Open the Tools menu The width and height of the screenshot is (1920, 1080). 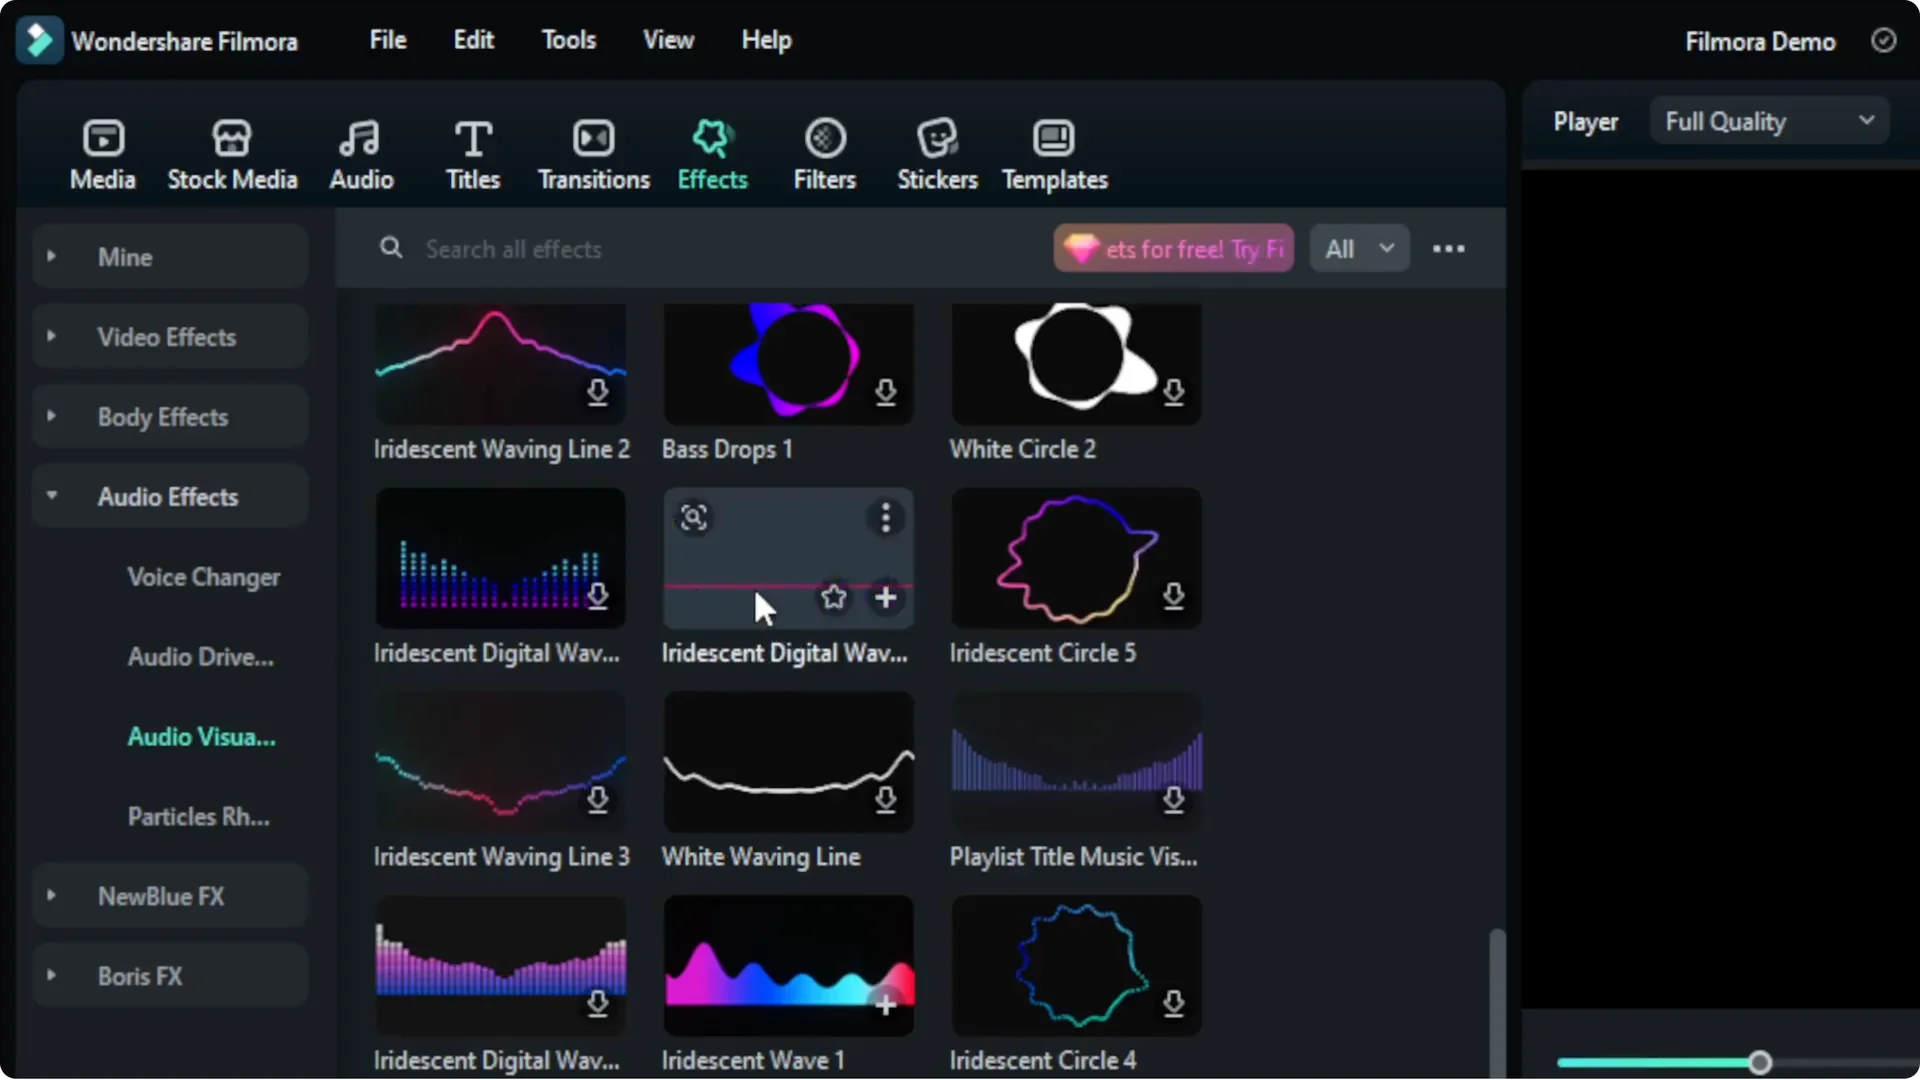(x=568, y=40)
